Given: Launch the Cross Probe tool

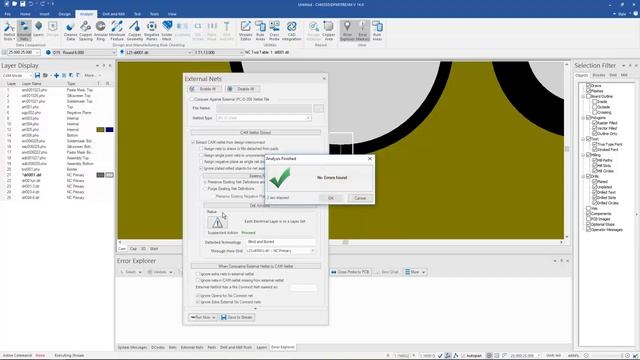Looking at the screenshot, I should [274, 31].
